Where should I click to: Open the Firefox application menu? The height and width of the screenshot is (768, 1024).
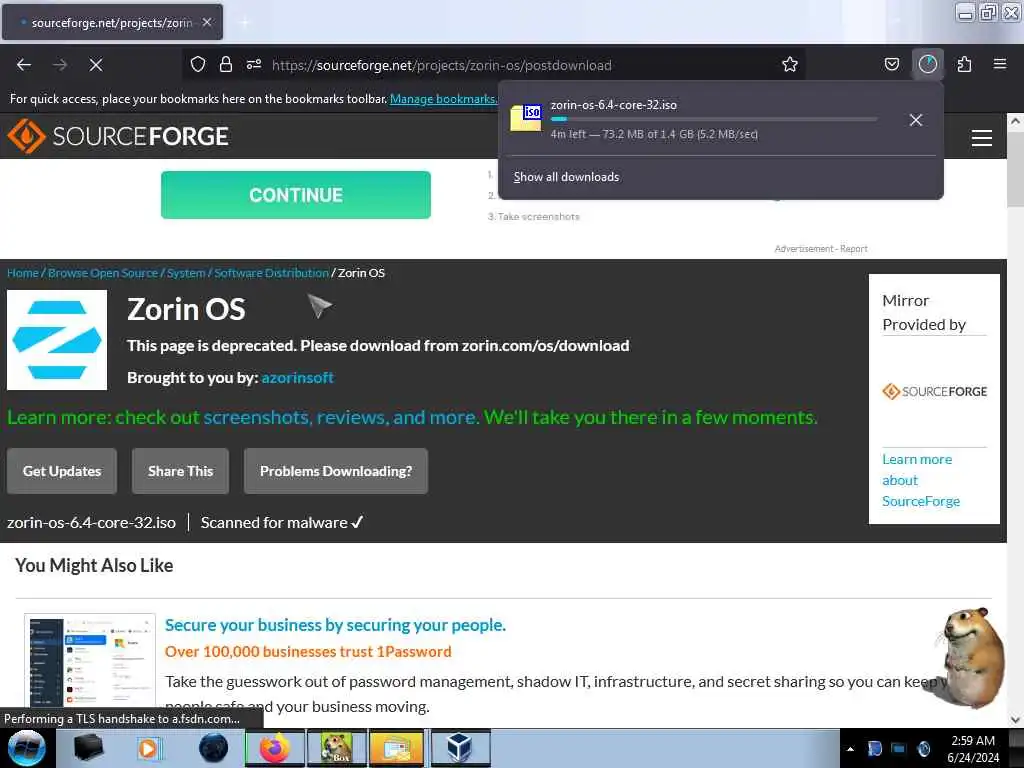(999, 65)
